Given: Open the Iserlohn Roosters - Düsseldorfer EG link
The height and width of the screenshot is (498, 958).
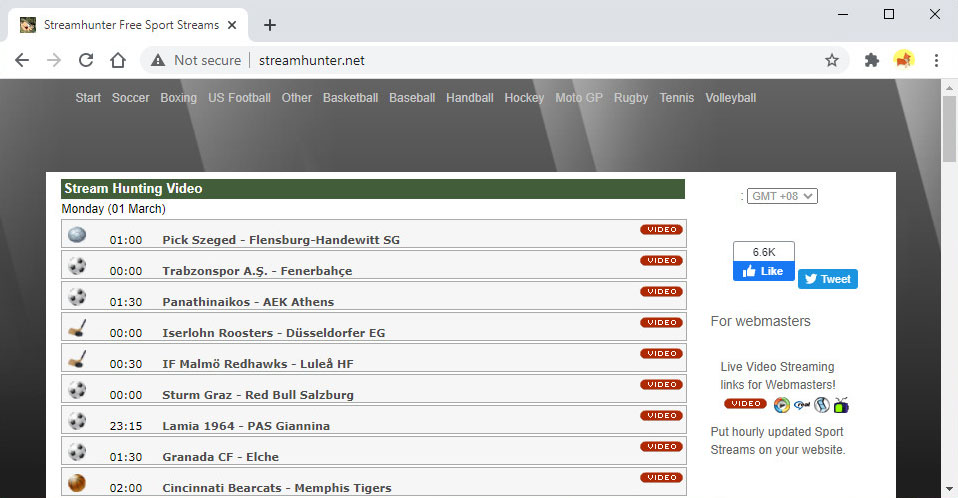Looking at the screenshot, I should pos(274,333).
